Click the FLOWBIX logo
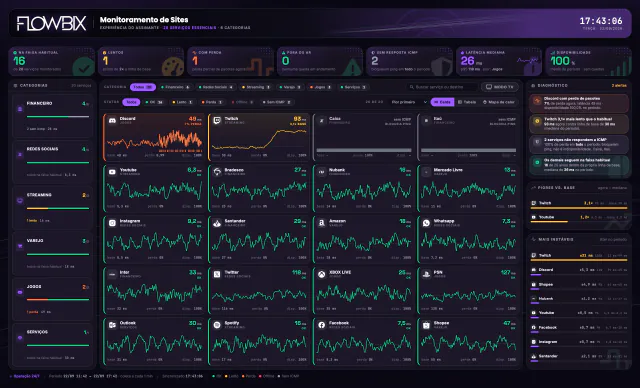 [51, 23]
